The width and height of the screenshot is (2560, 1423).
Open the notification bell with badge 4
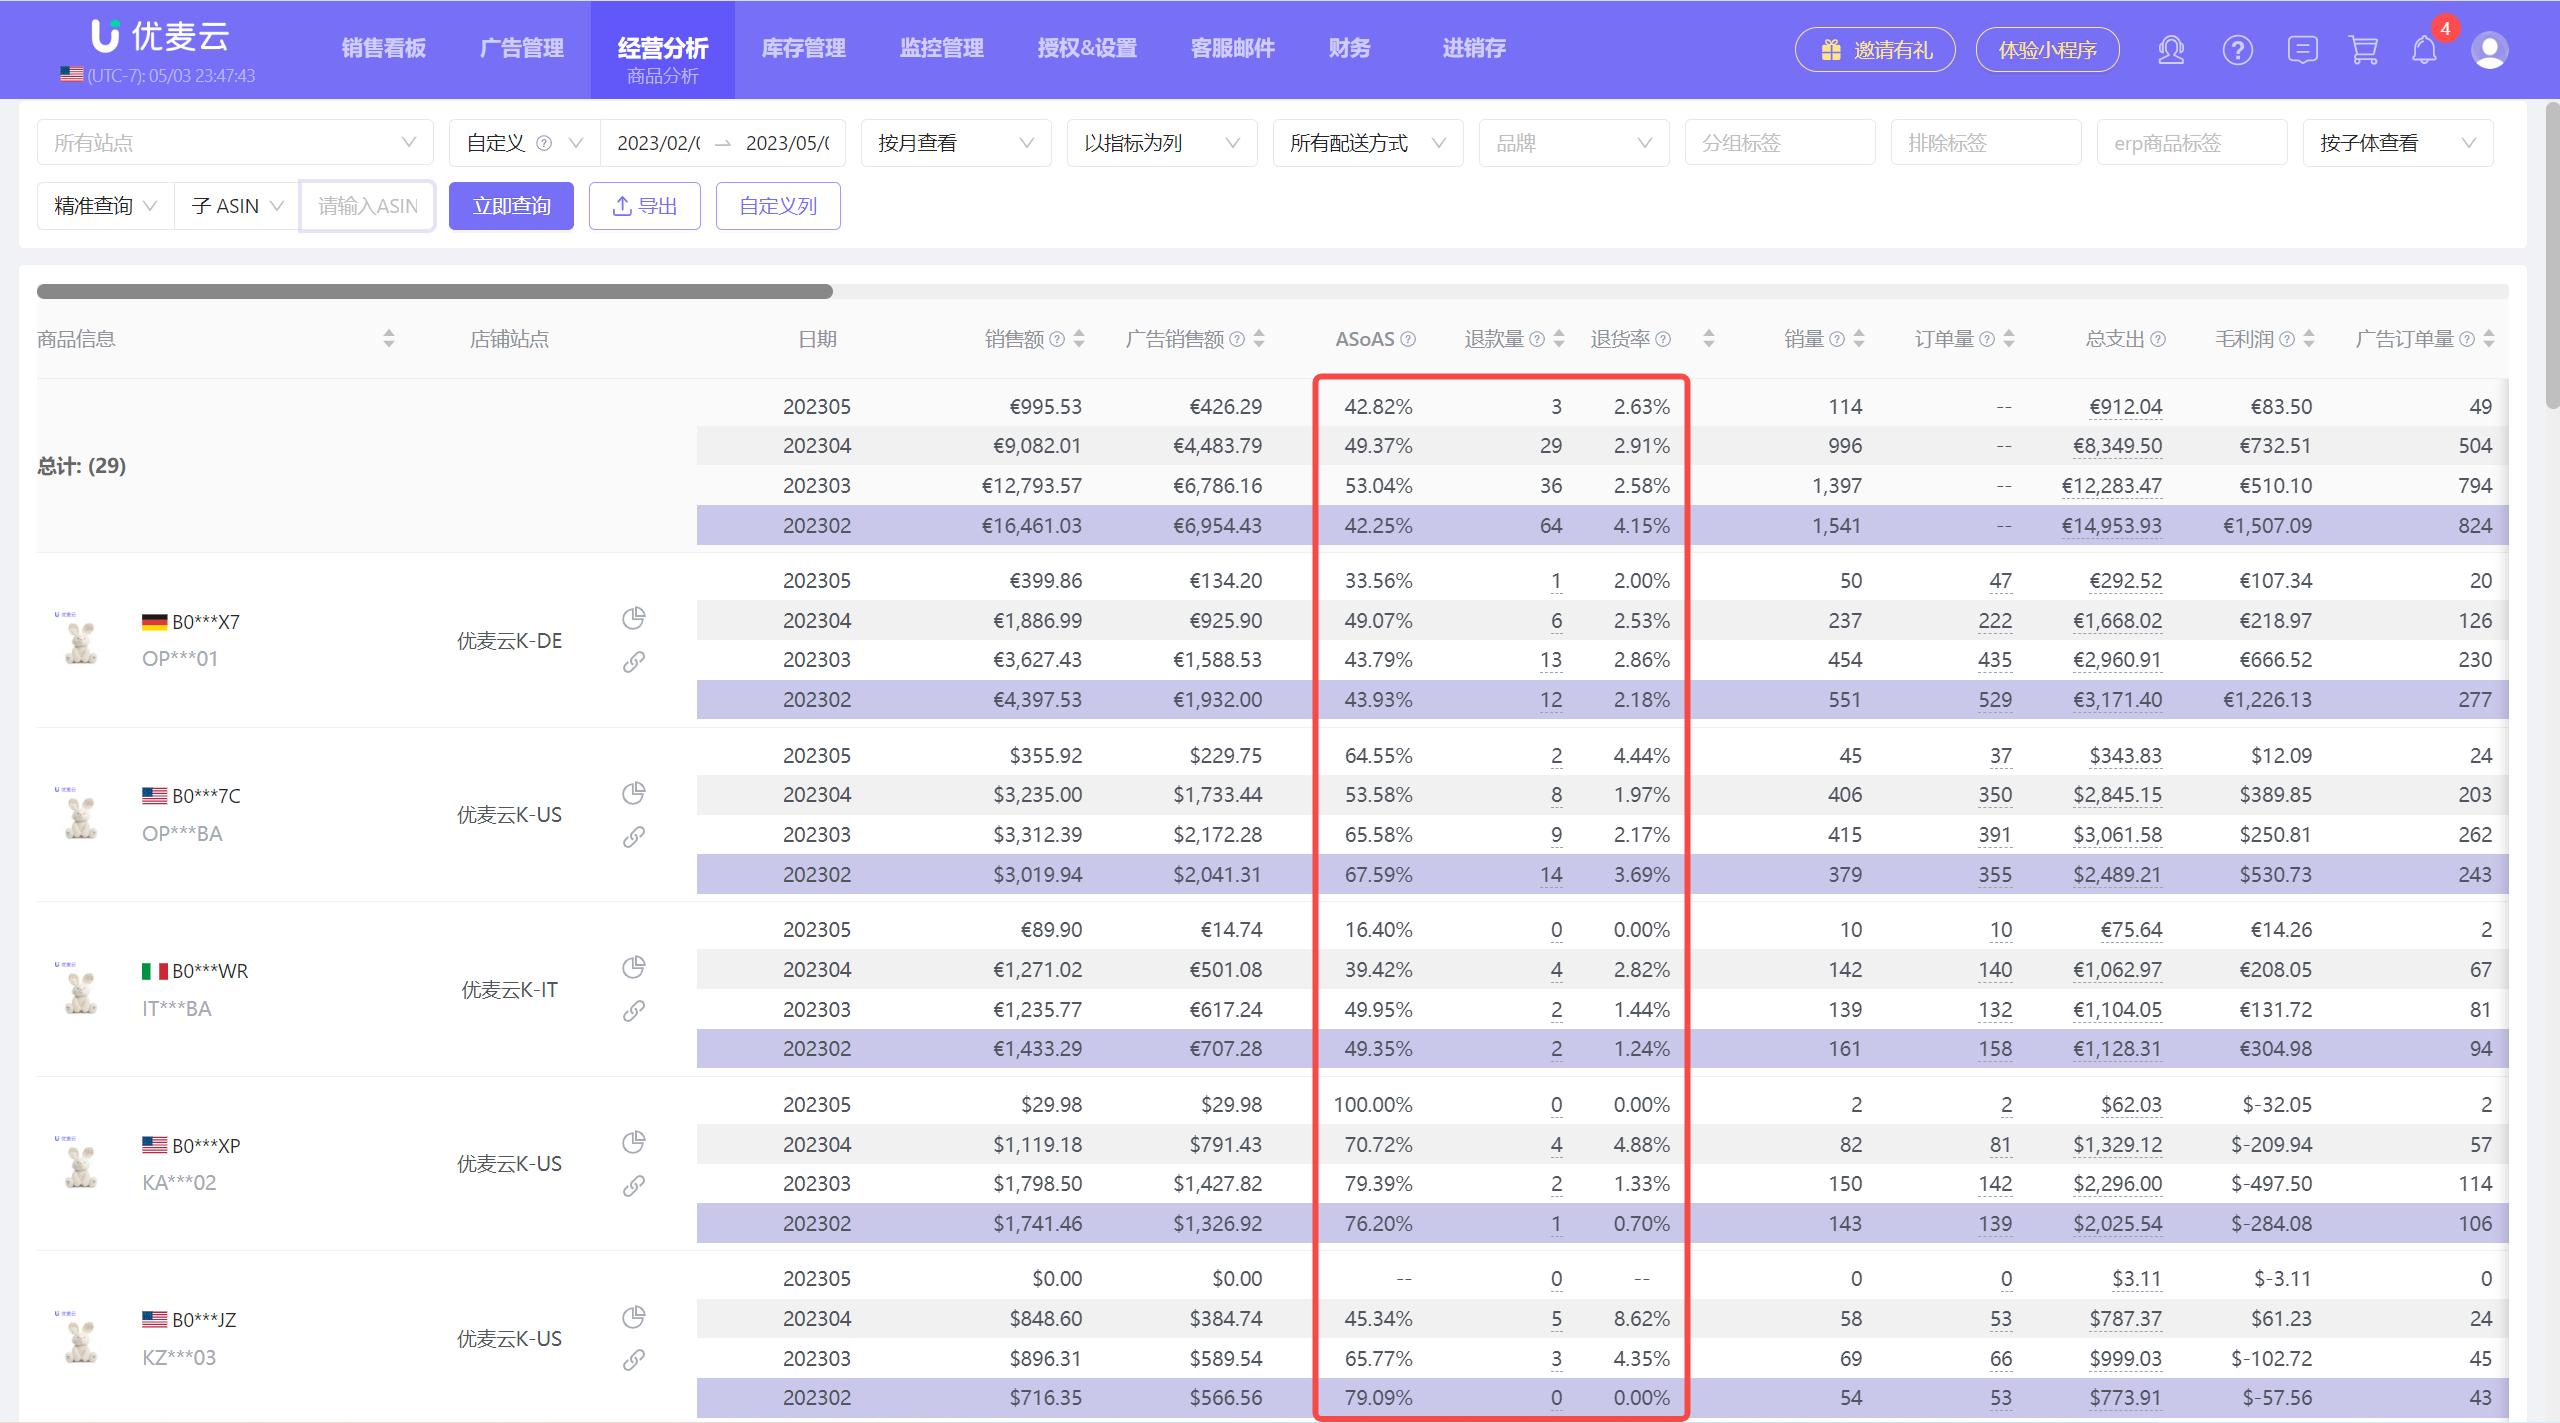[x=2424, y=50]
